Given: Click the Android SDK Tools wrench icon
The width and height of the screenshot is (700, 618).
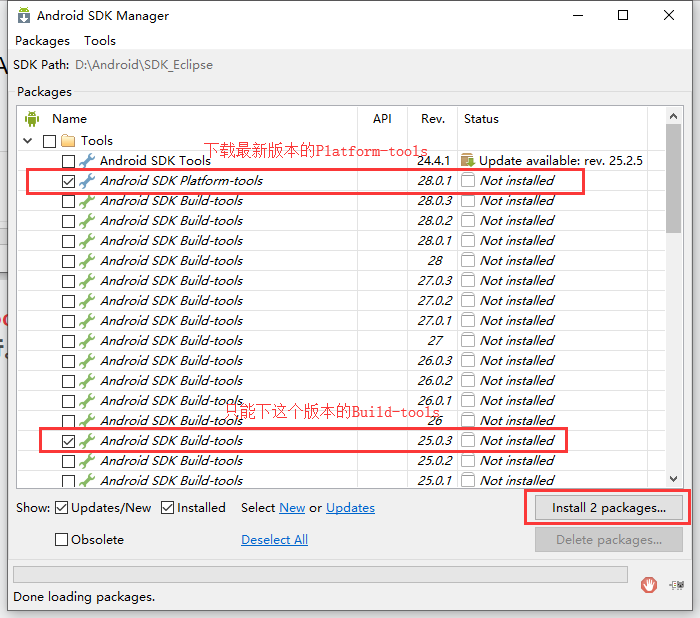Looking at the screenshot, I should 87,160.
